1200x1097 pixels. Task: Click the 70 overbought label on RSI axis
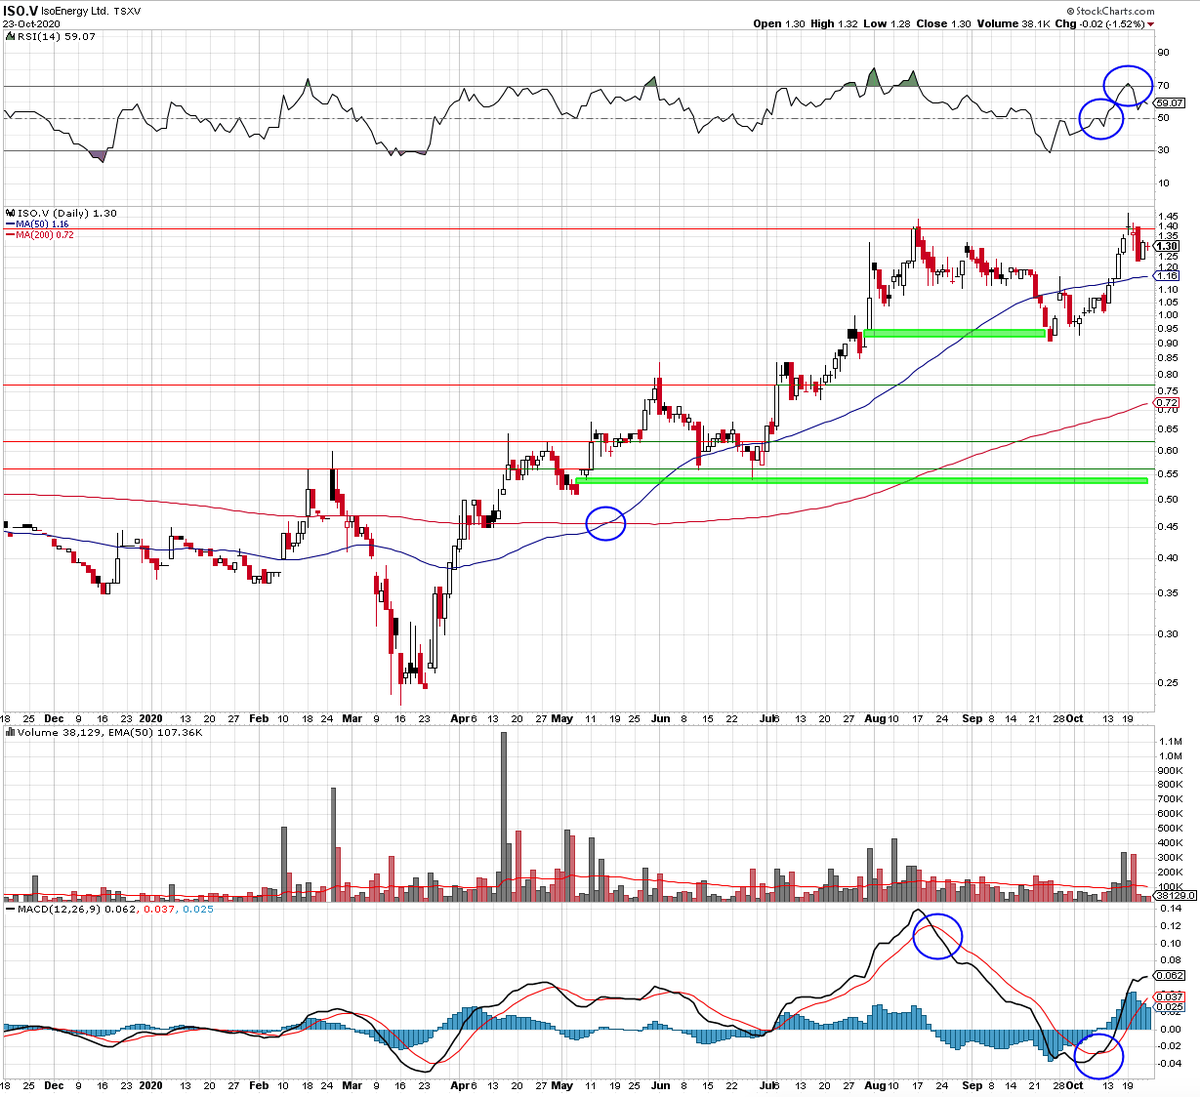tap(1164, 86)
